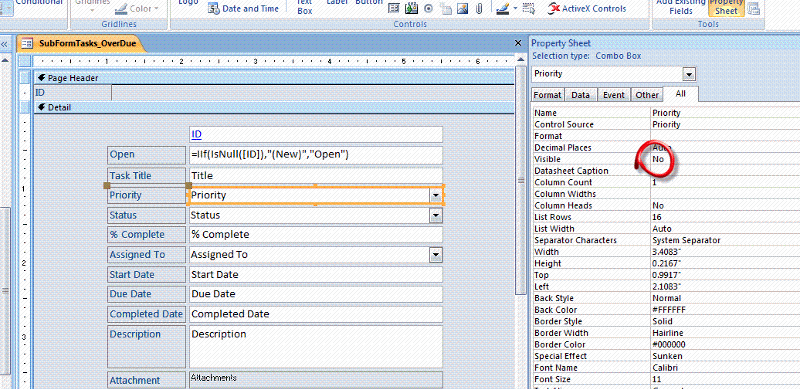Insert Date and Time into form
This screenshot has height=389, width=800.
pos(243,8)
